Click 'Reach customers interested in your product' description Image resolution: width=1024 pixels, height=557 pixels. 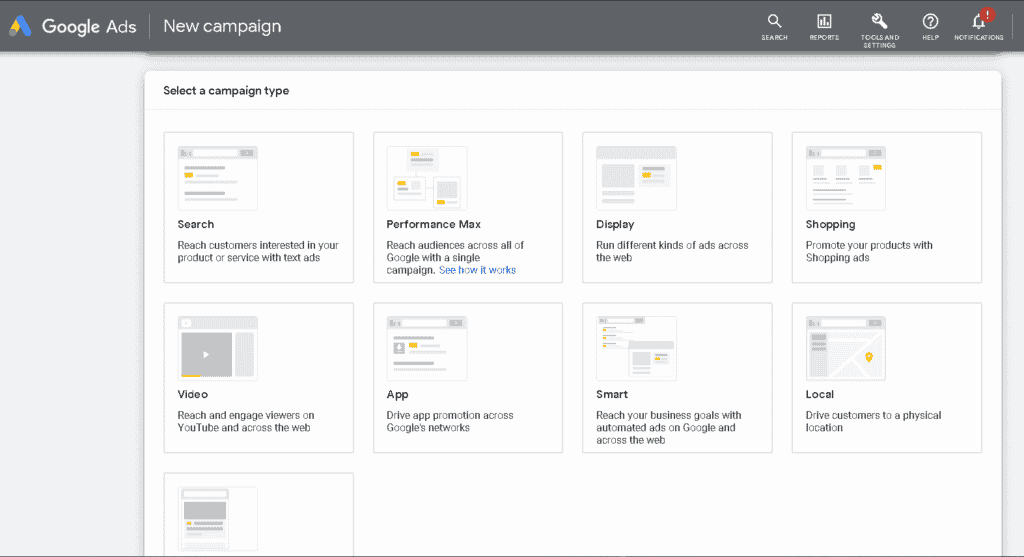258,251
